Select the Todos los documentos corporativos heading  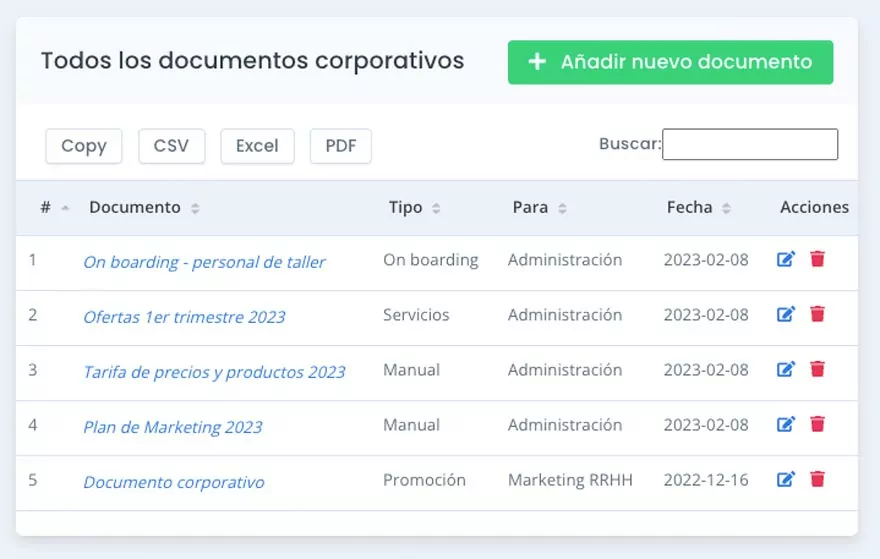tap(253, 61)
